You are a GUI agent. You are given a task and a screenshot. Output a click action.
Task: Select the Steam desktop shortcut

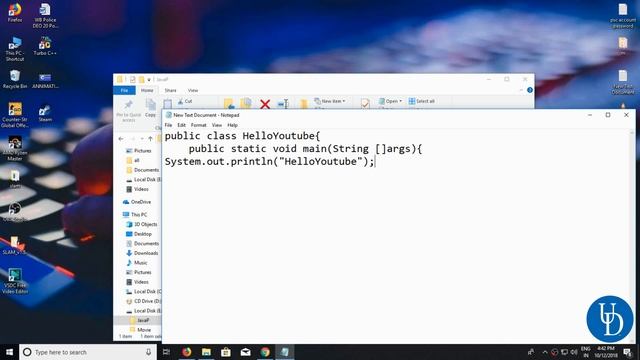pos(45,113)
